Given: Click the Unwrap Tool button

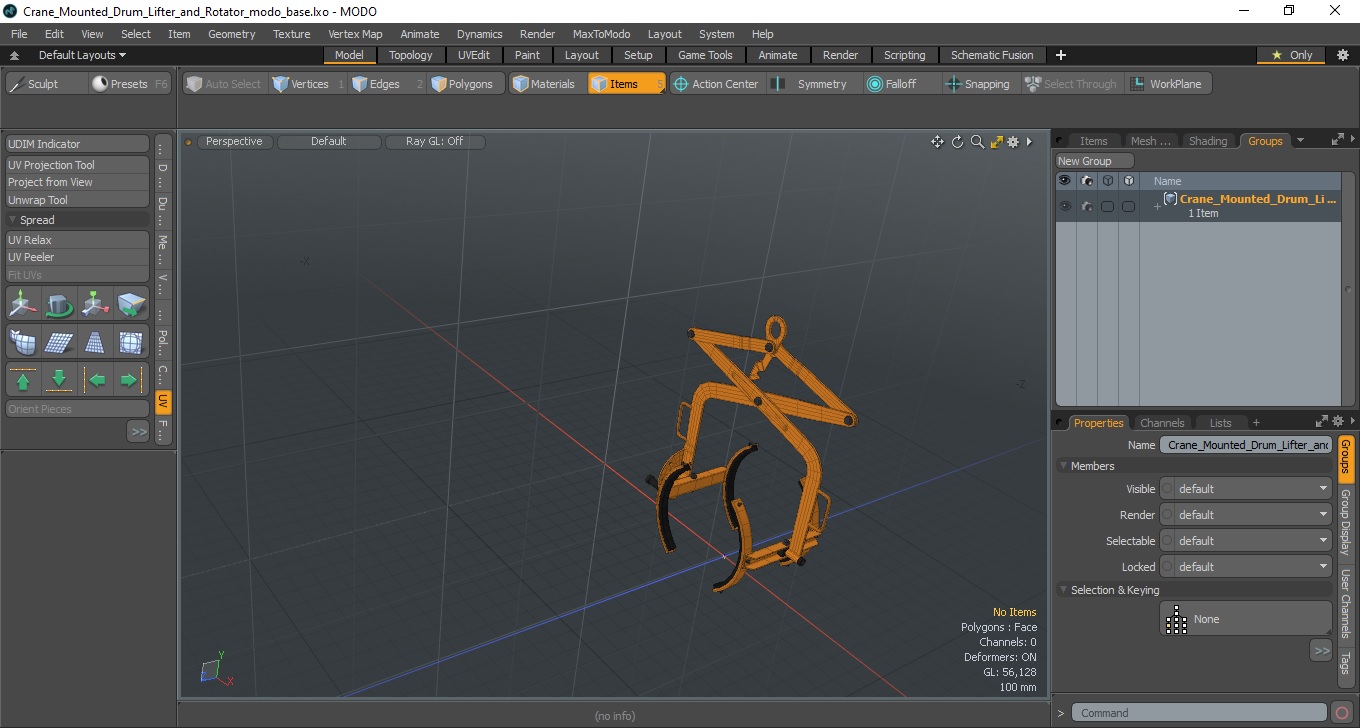Looking at the screenshot, I should pyautogui.click(x=78, y=200).
